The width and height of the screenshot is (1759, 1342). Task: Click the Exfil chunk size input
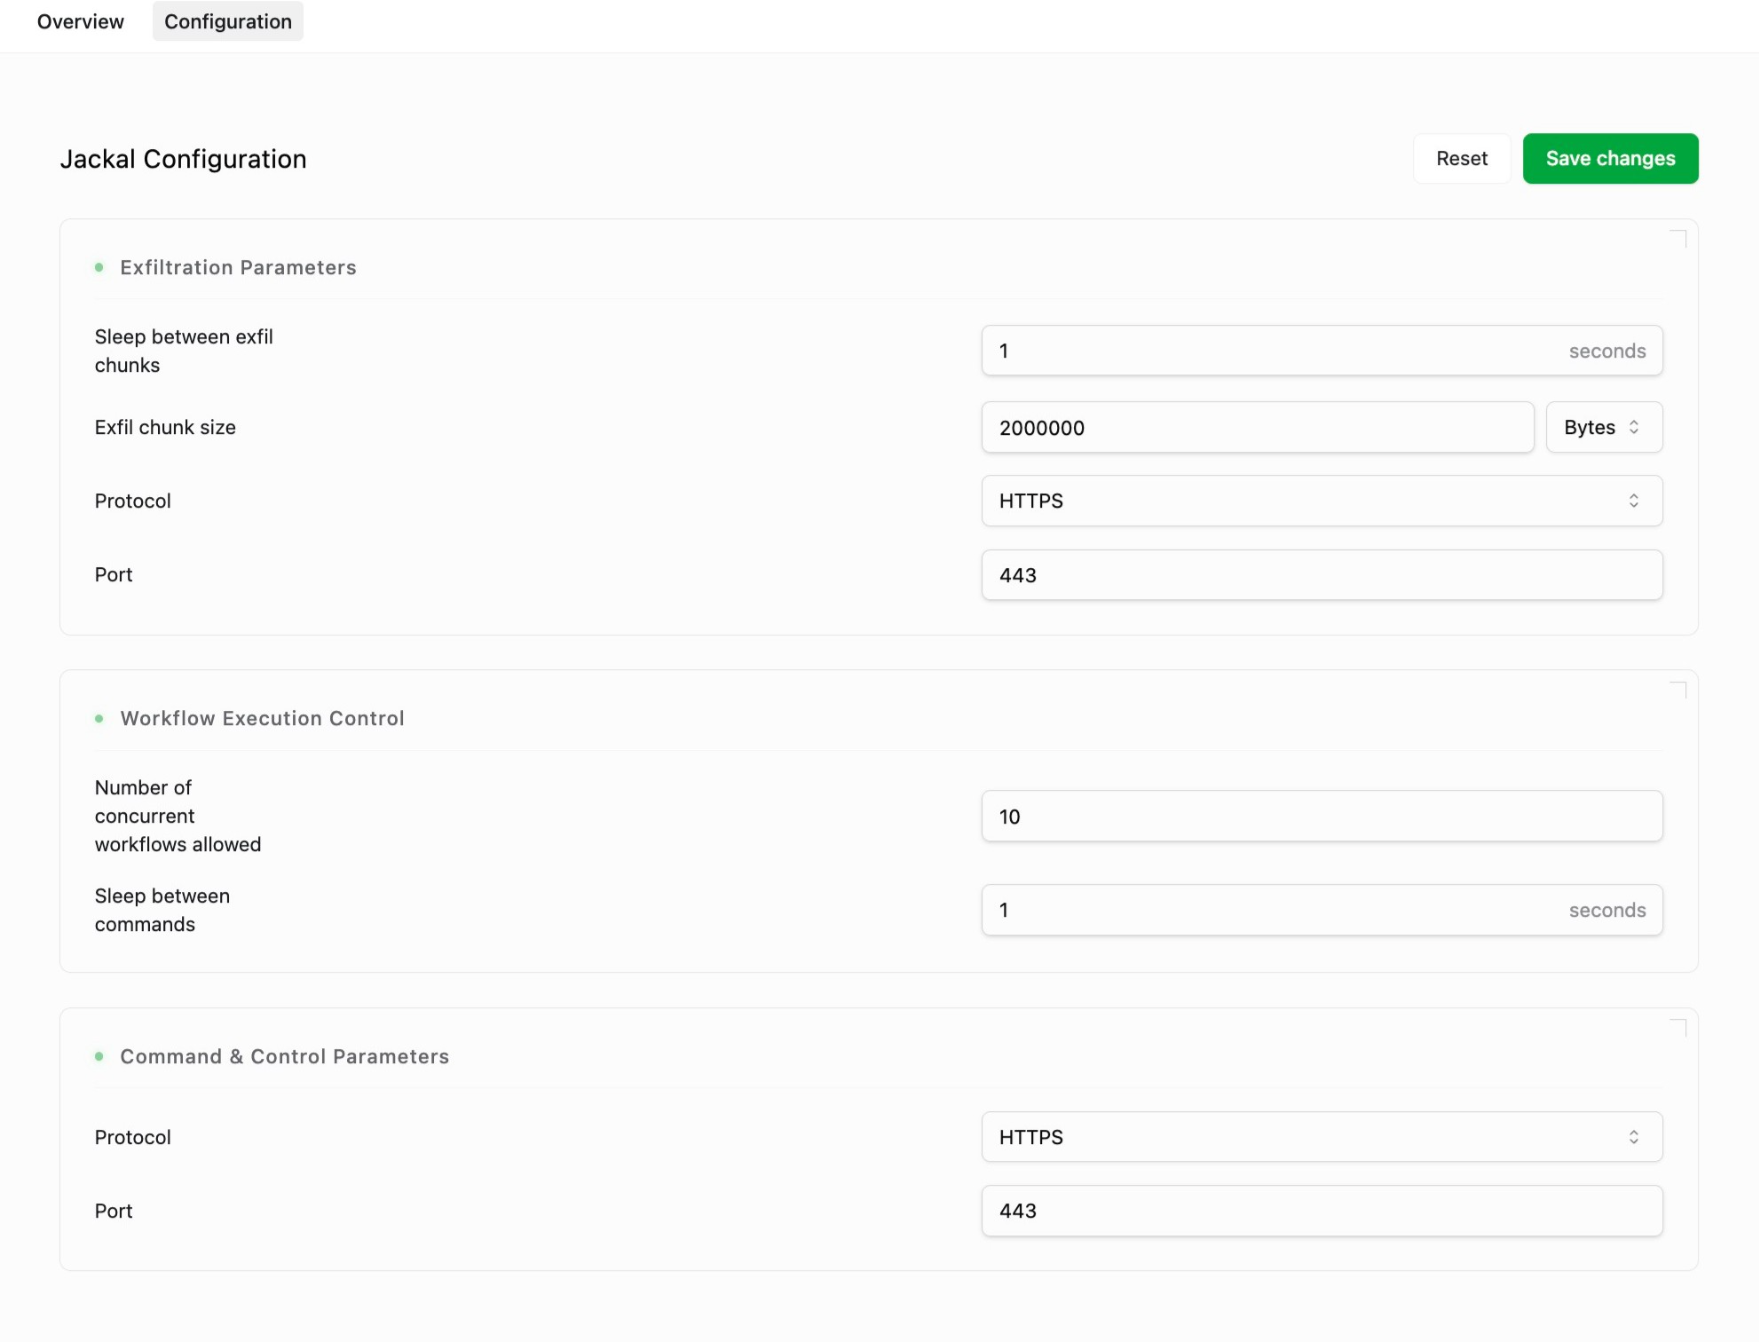(1257, 428)
